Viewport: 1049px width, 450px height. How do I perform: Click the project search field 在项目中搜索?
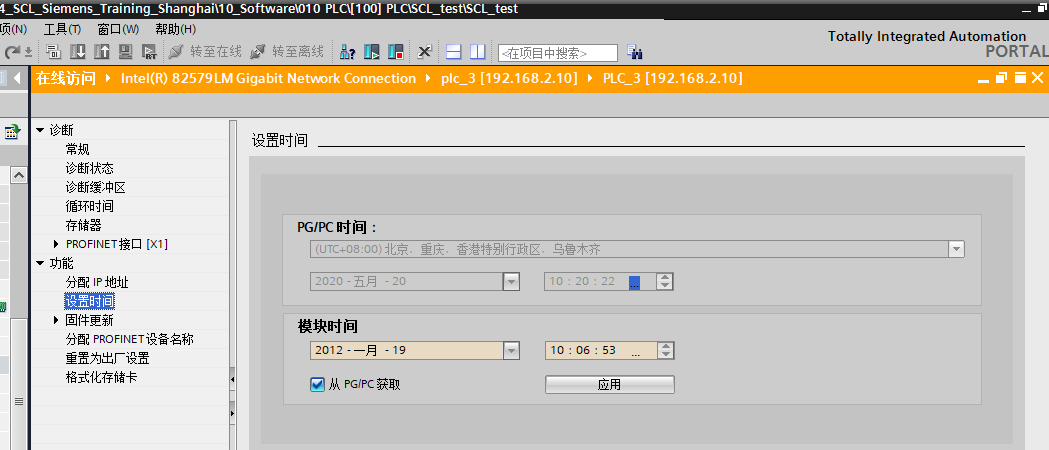click(x=558, y=53)
